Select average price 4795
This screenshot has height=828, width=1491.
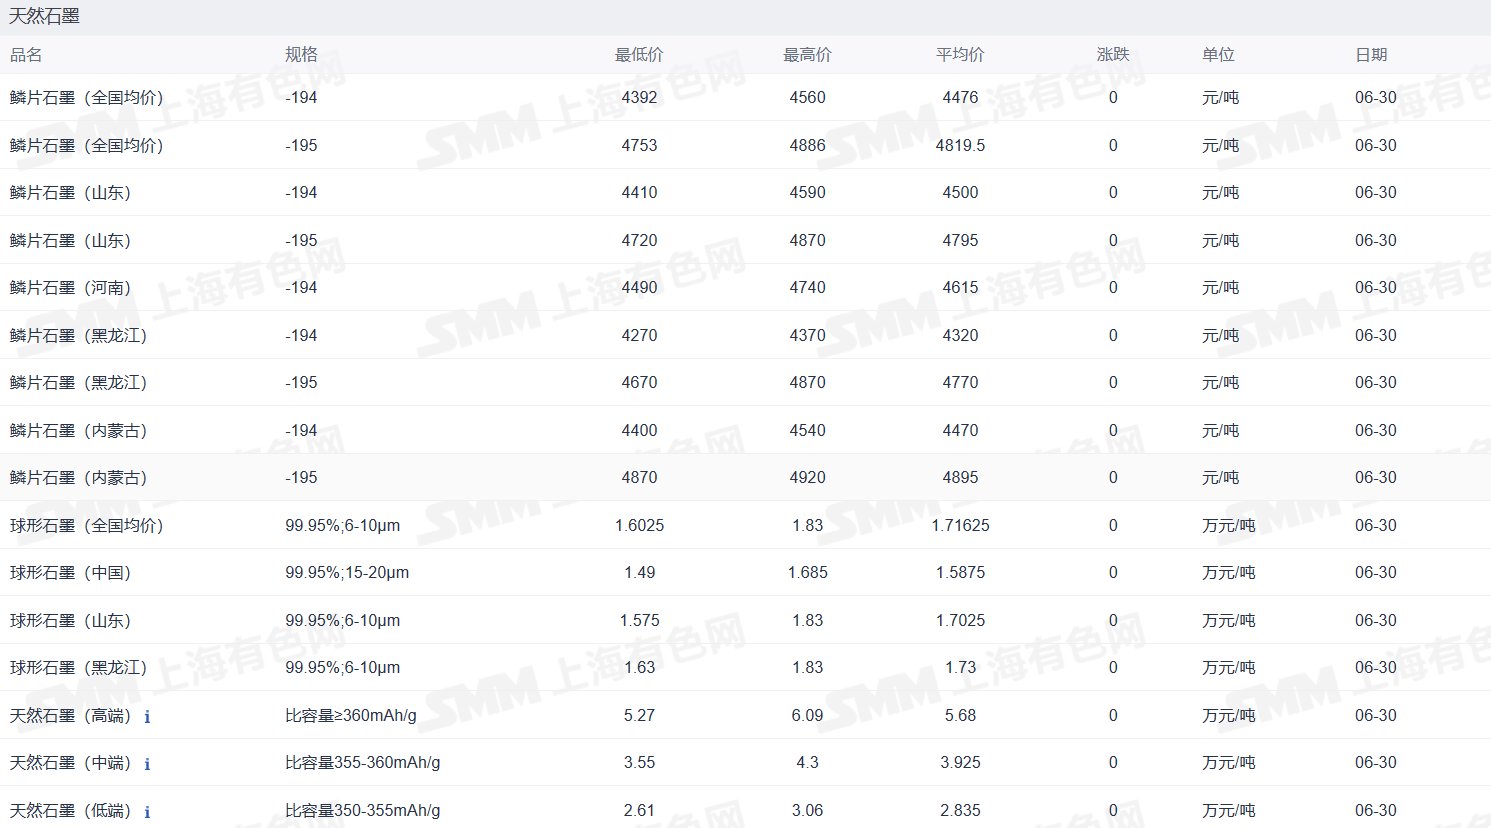point(960,240)
